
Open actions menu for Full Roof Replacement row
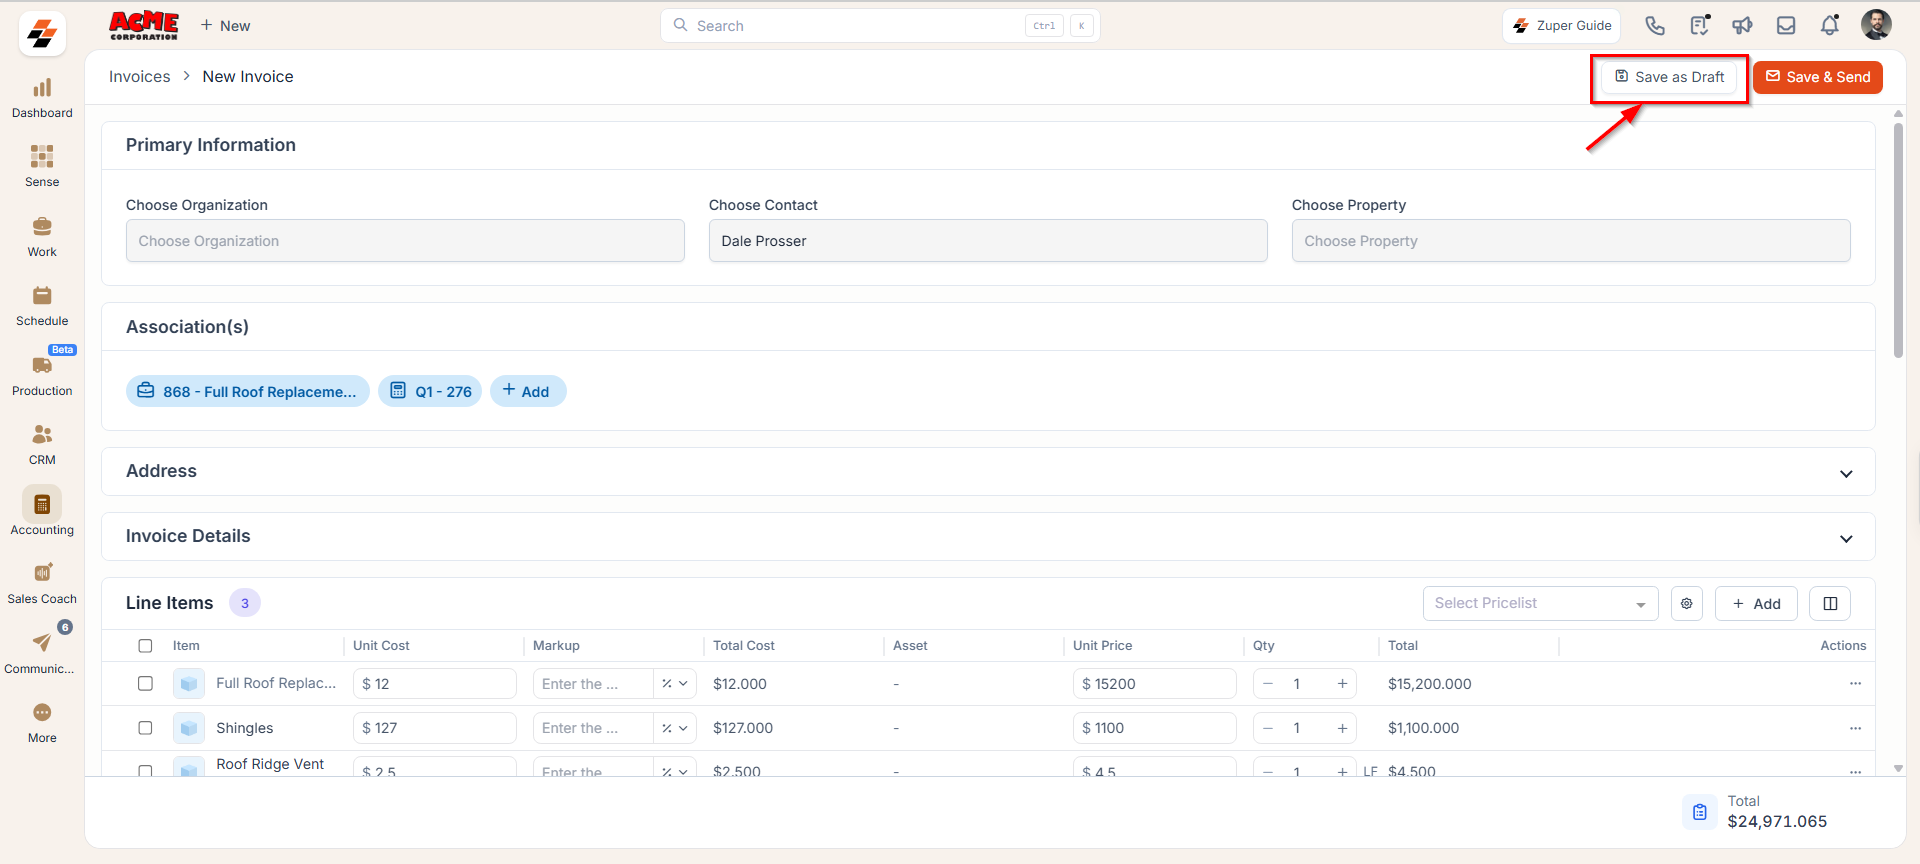(1855, 684)
